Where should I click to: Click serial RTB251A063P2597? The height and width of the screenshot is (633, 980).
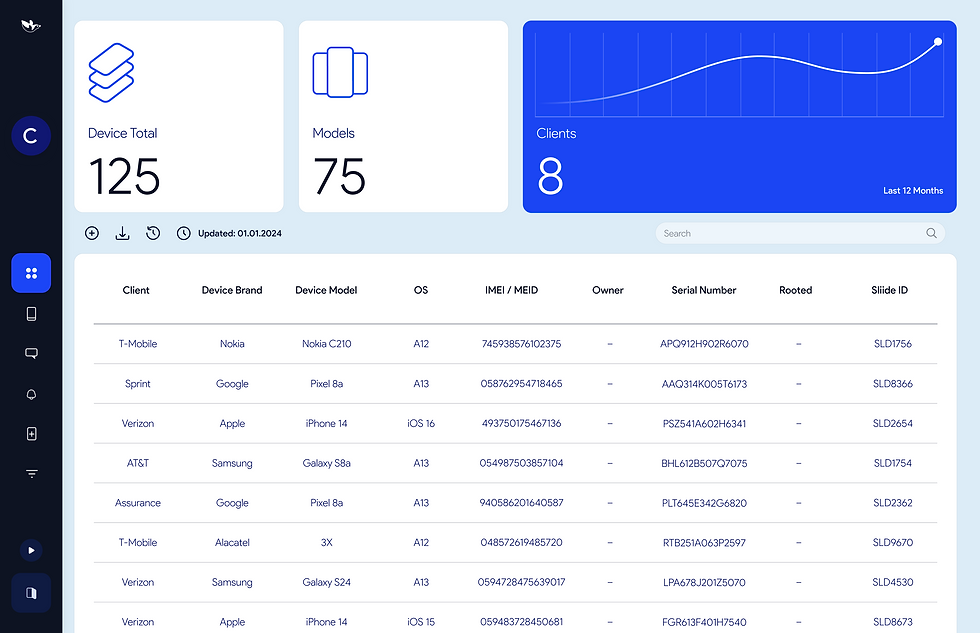click(x=704, y=542)
